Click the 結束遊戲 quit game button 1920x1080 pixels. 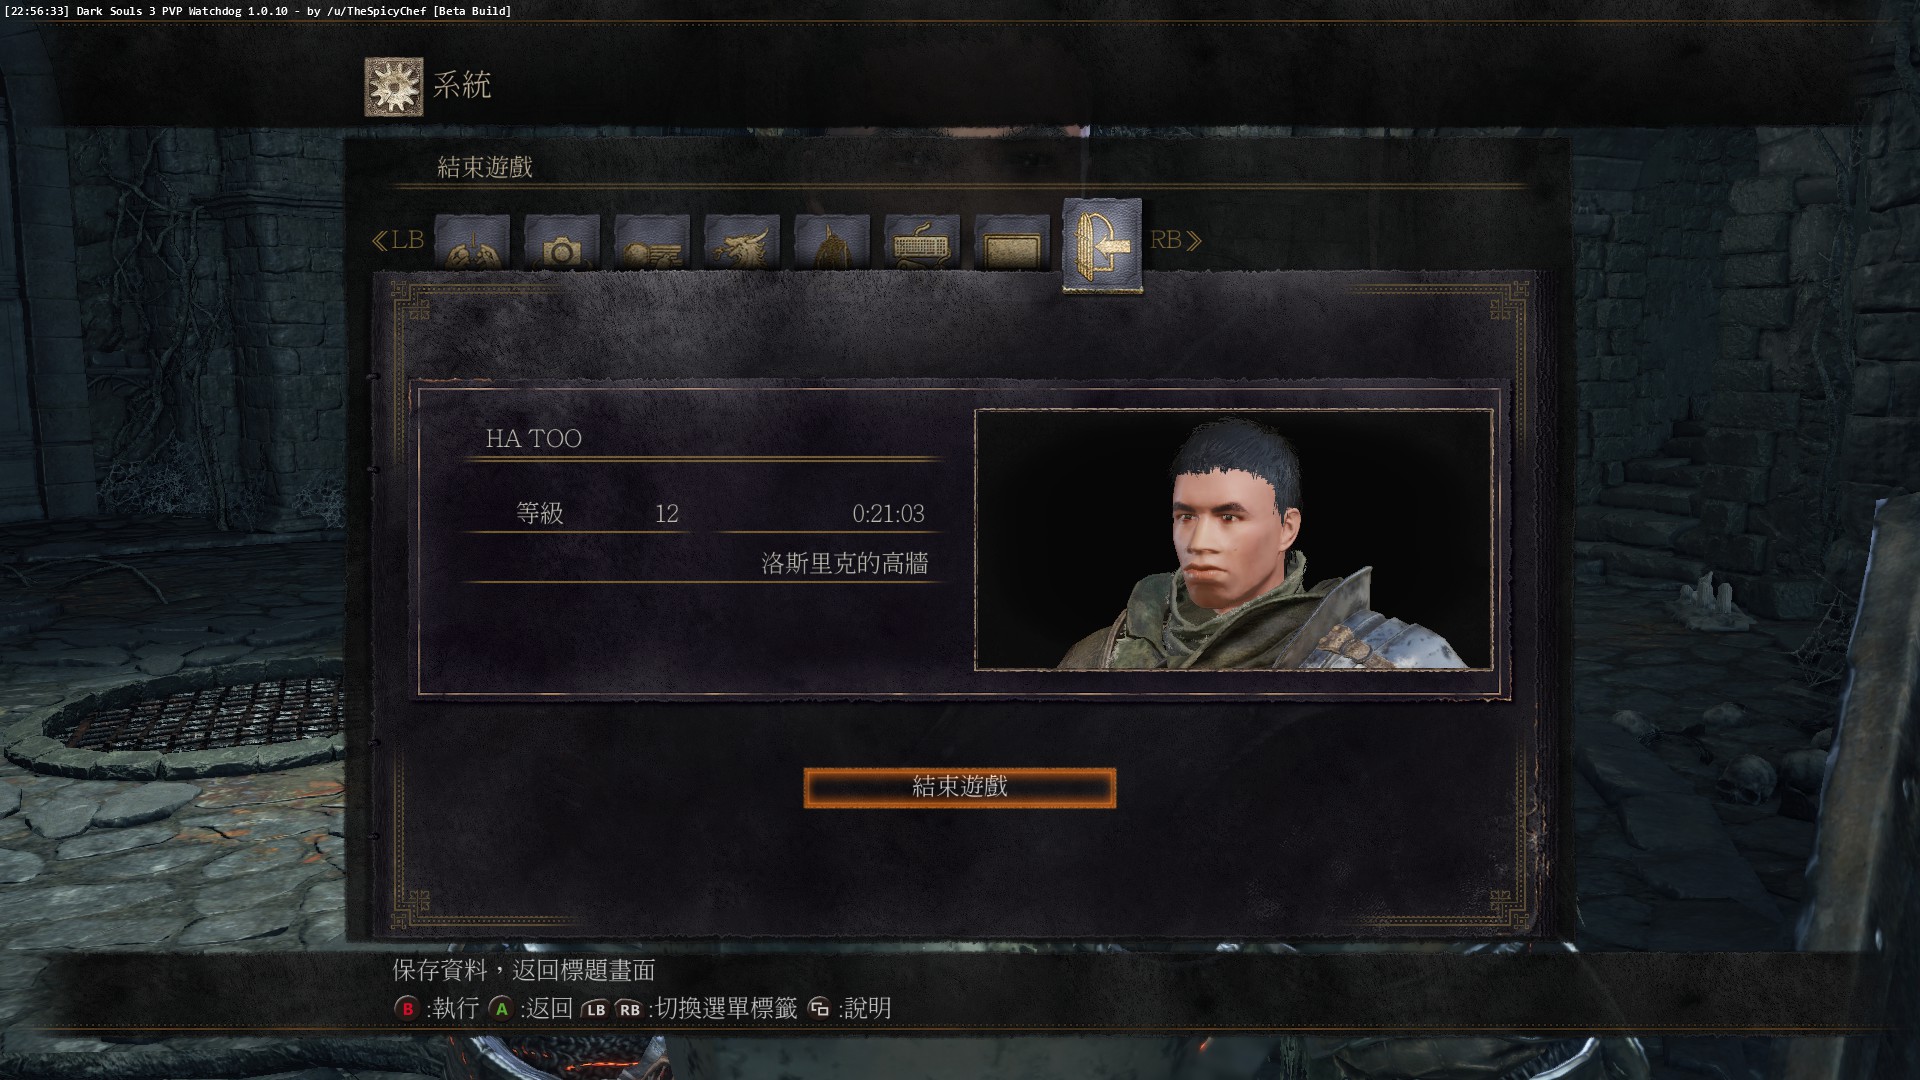pyautogui.click(x=960, y=787)
